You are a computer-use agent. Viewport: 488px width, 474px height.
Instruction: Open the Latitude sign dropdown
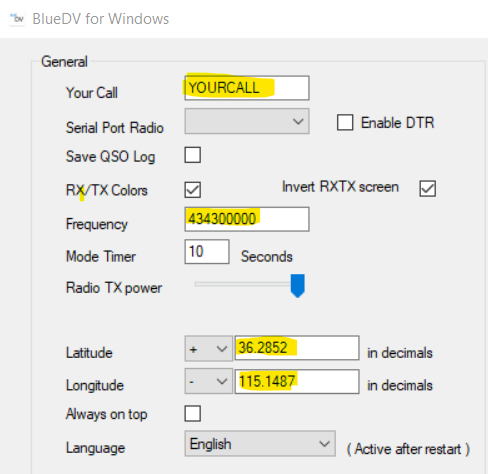[209, 349]
